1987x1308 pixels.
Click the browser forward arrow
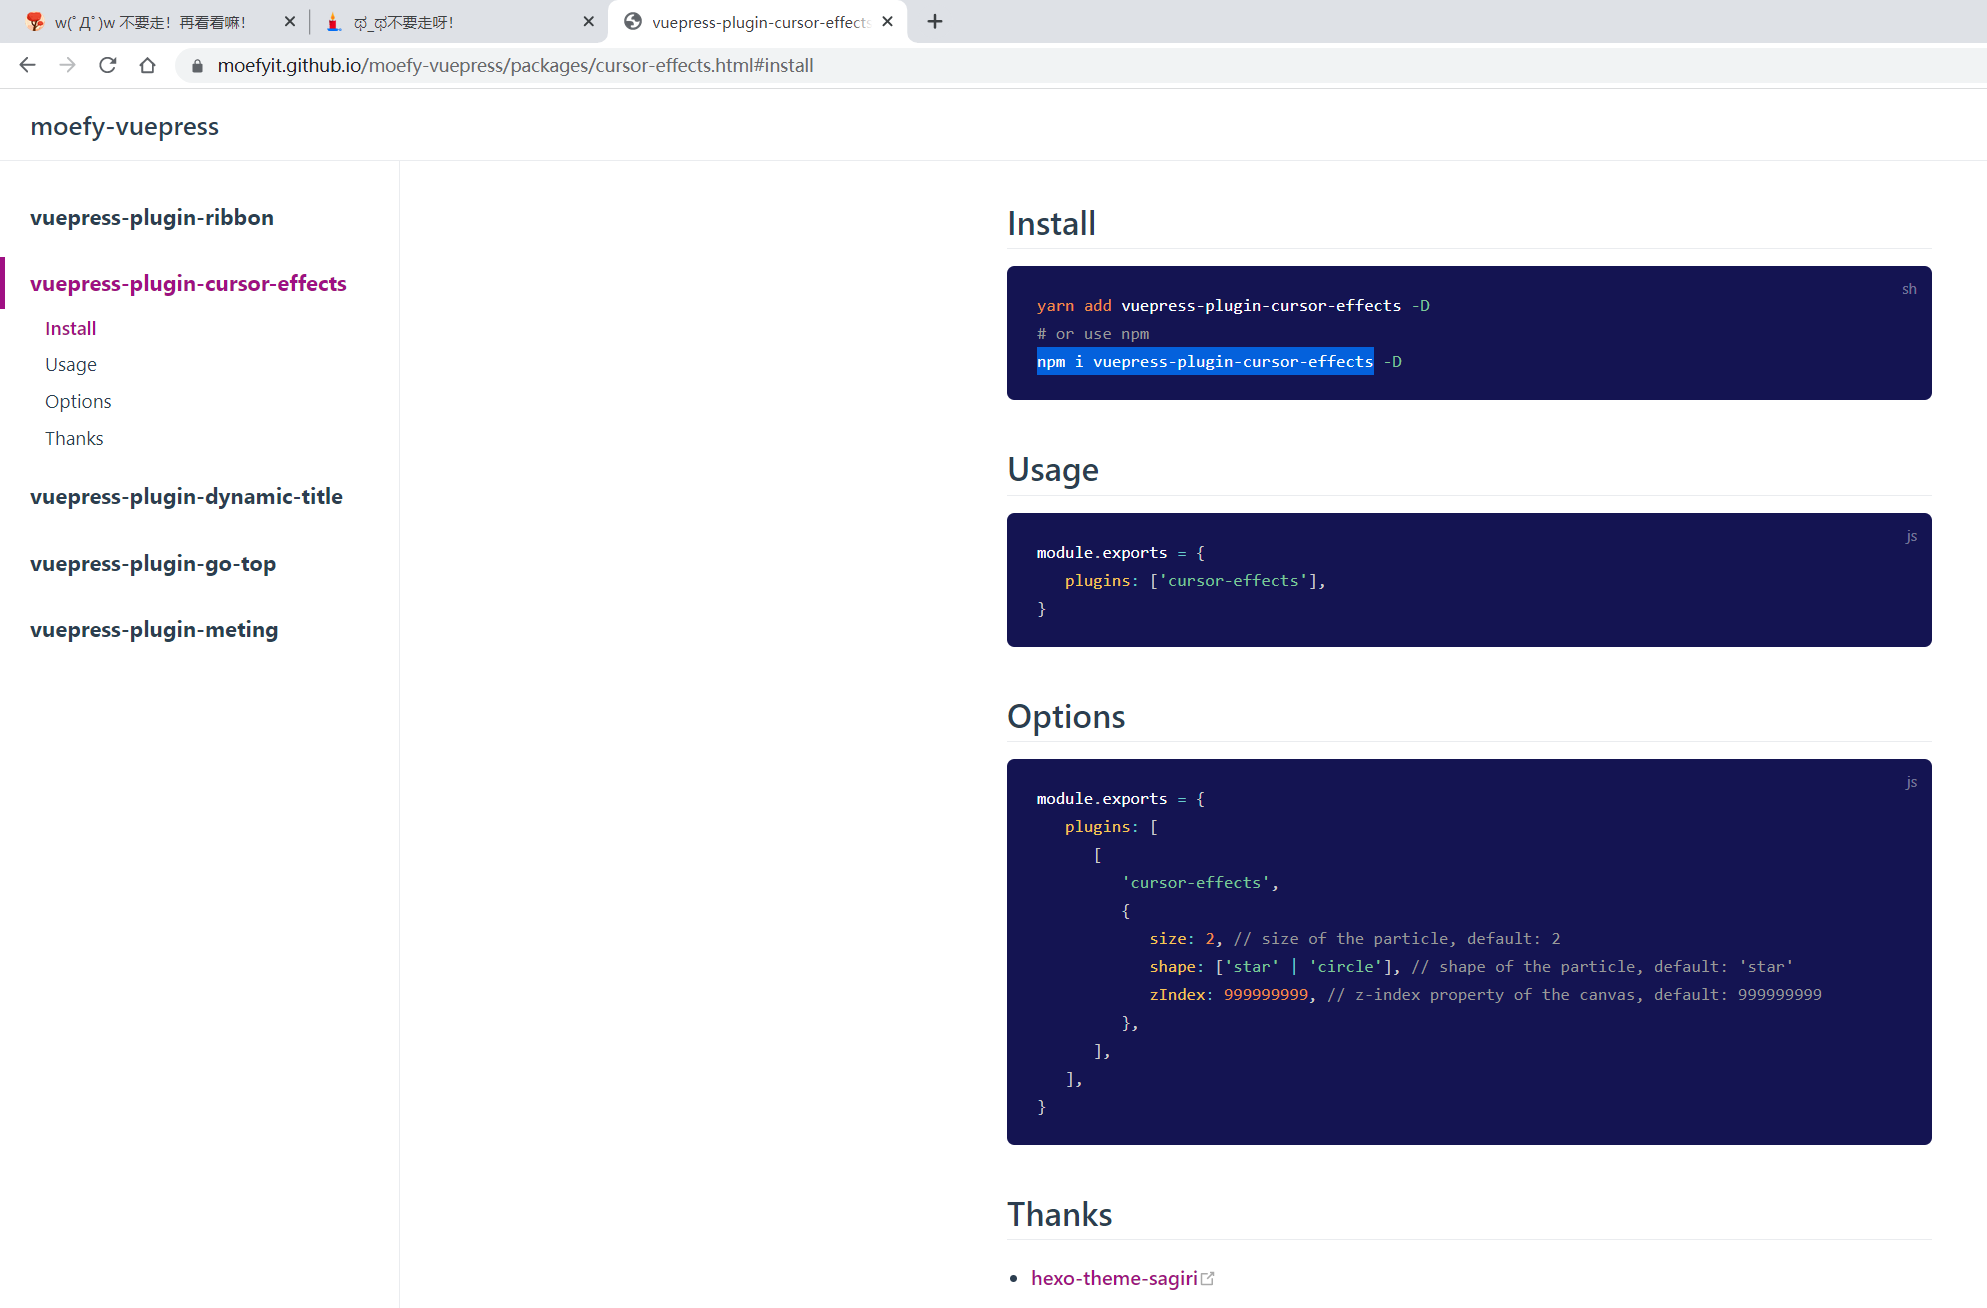pos(67,65)
